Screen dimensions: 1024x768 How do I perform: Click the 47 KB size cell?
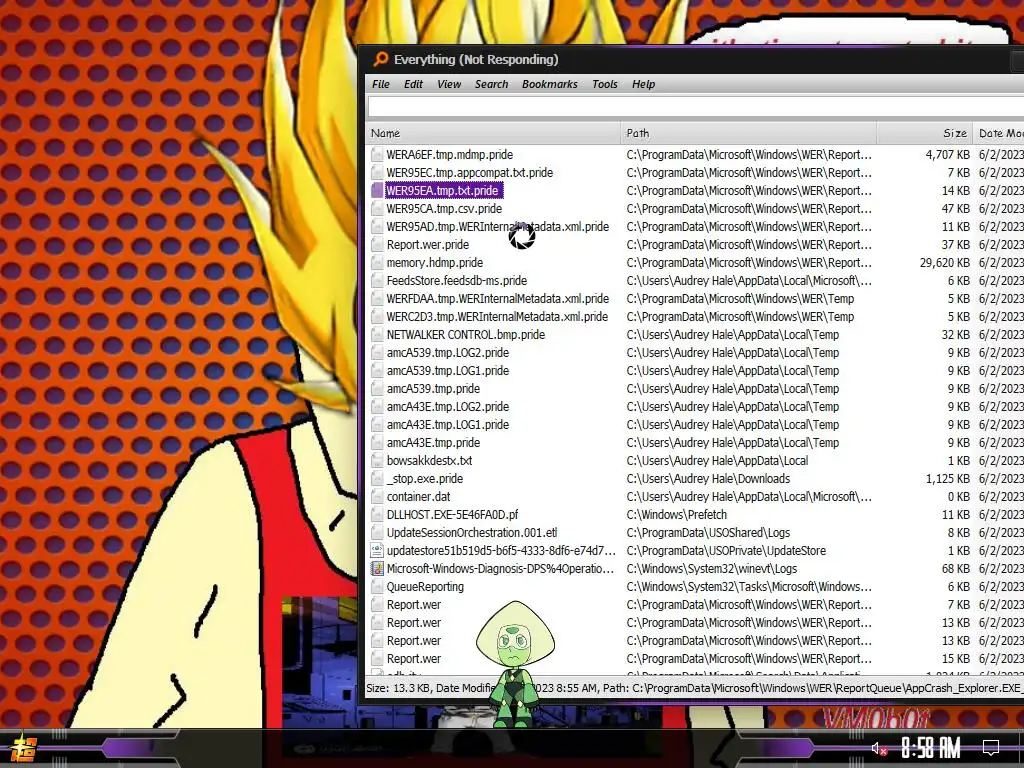click(x=955, y=208)
